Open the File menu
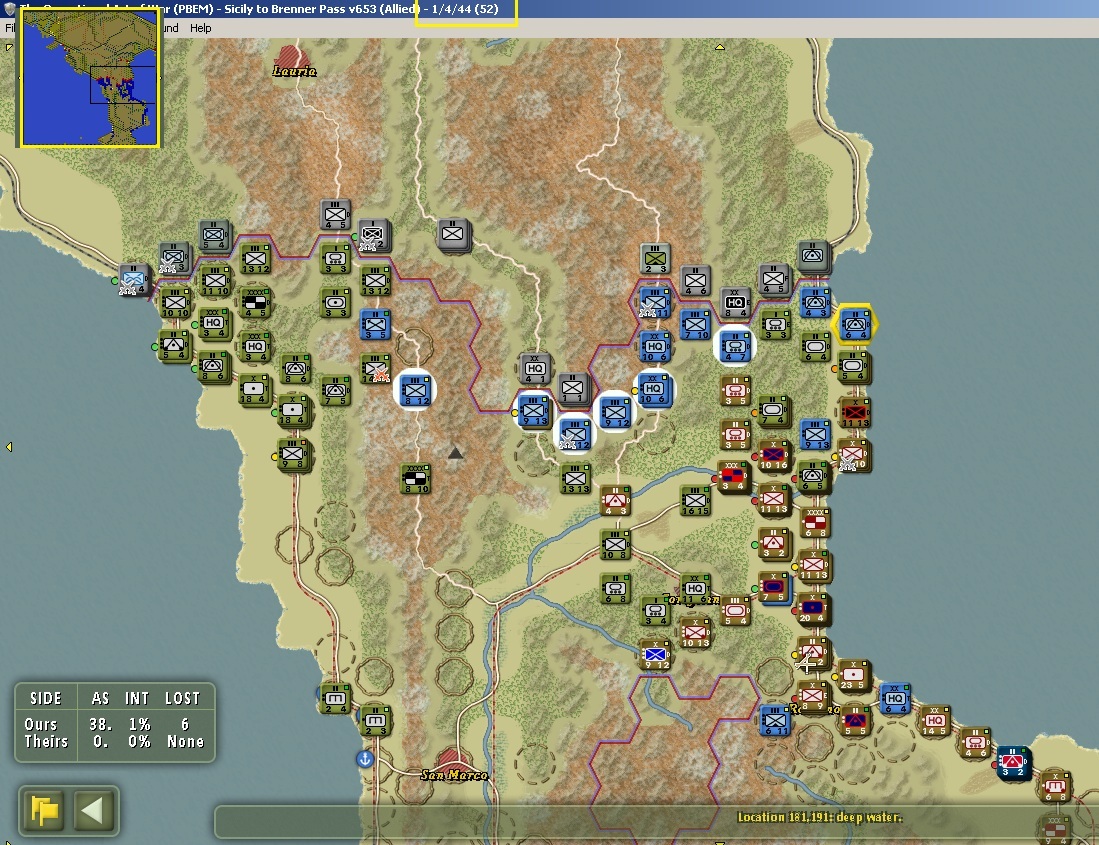Viewport: 1099px width, 845px height. [10, 28]
